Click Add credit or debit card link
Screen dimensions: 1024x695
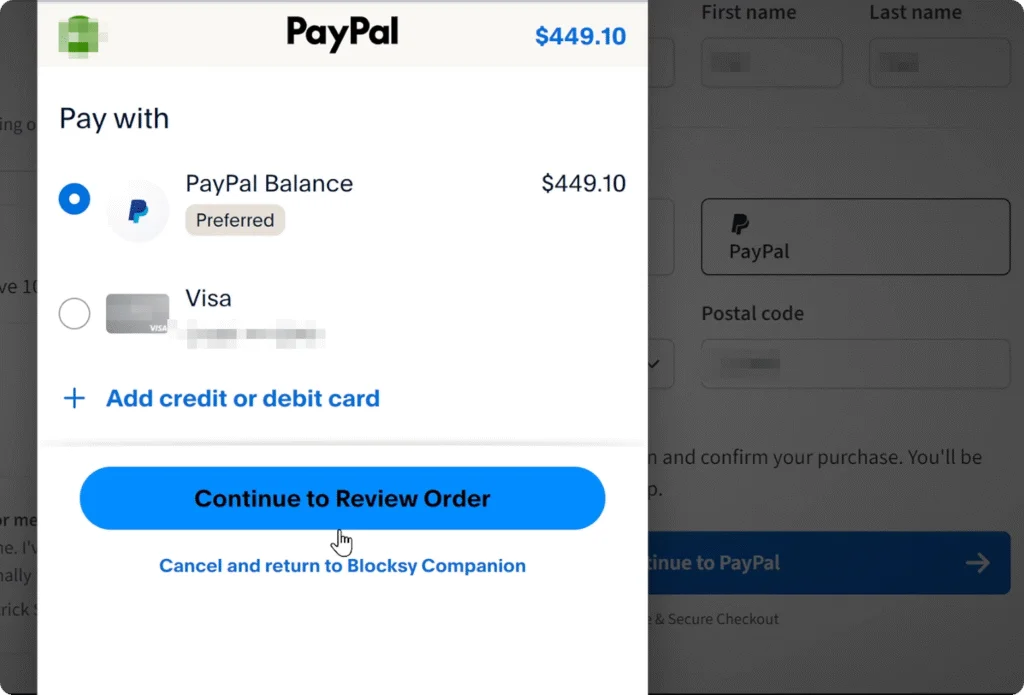242,398
